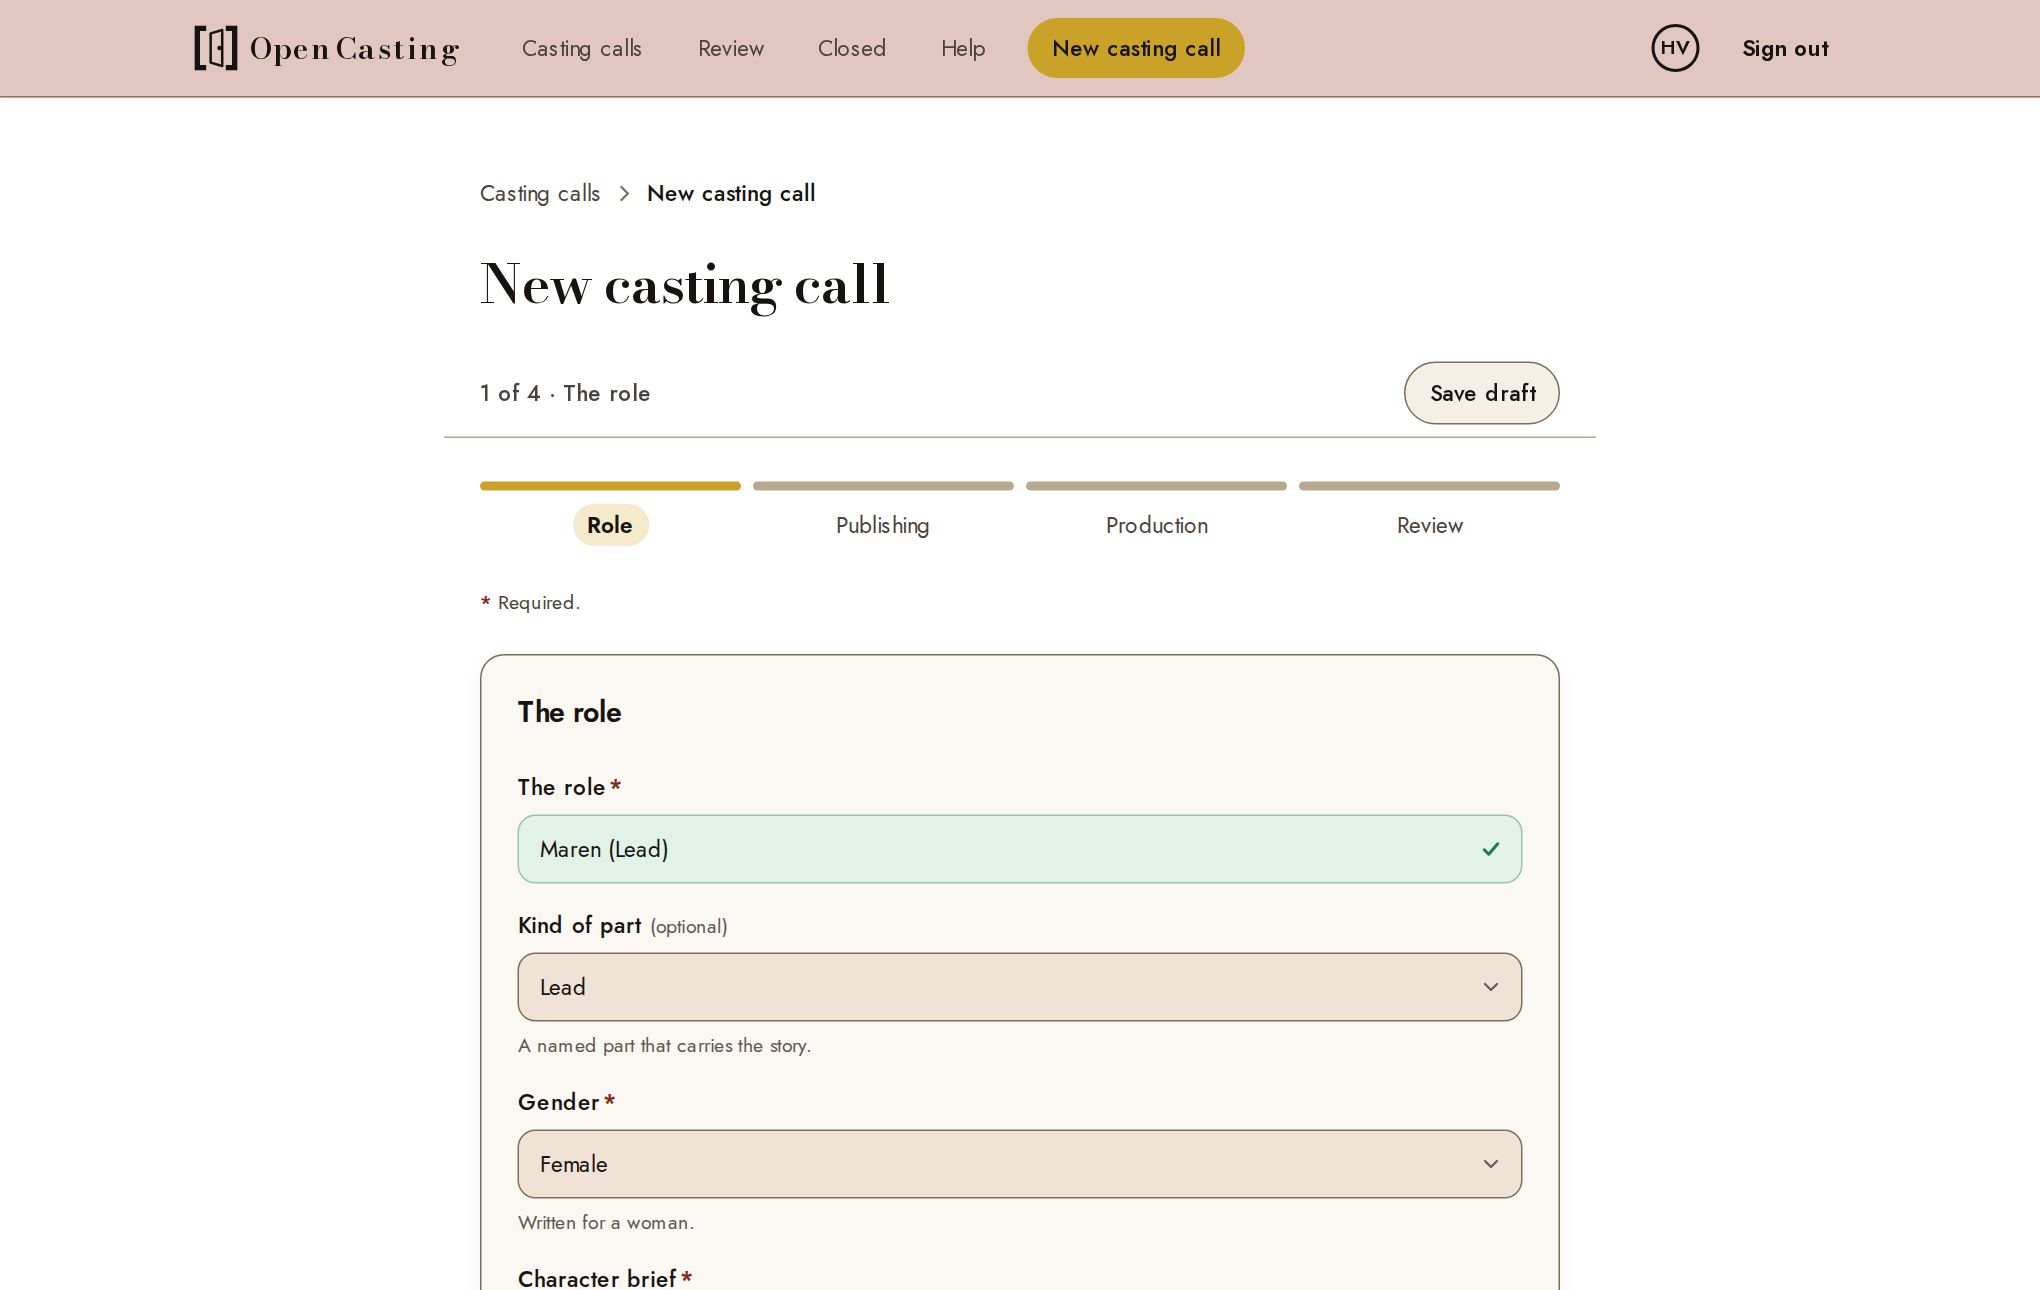The image size is (2040, 1290).
Task: Click 'A named part that carries the story.' hint
Action: tap(664, 1046)
